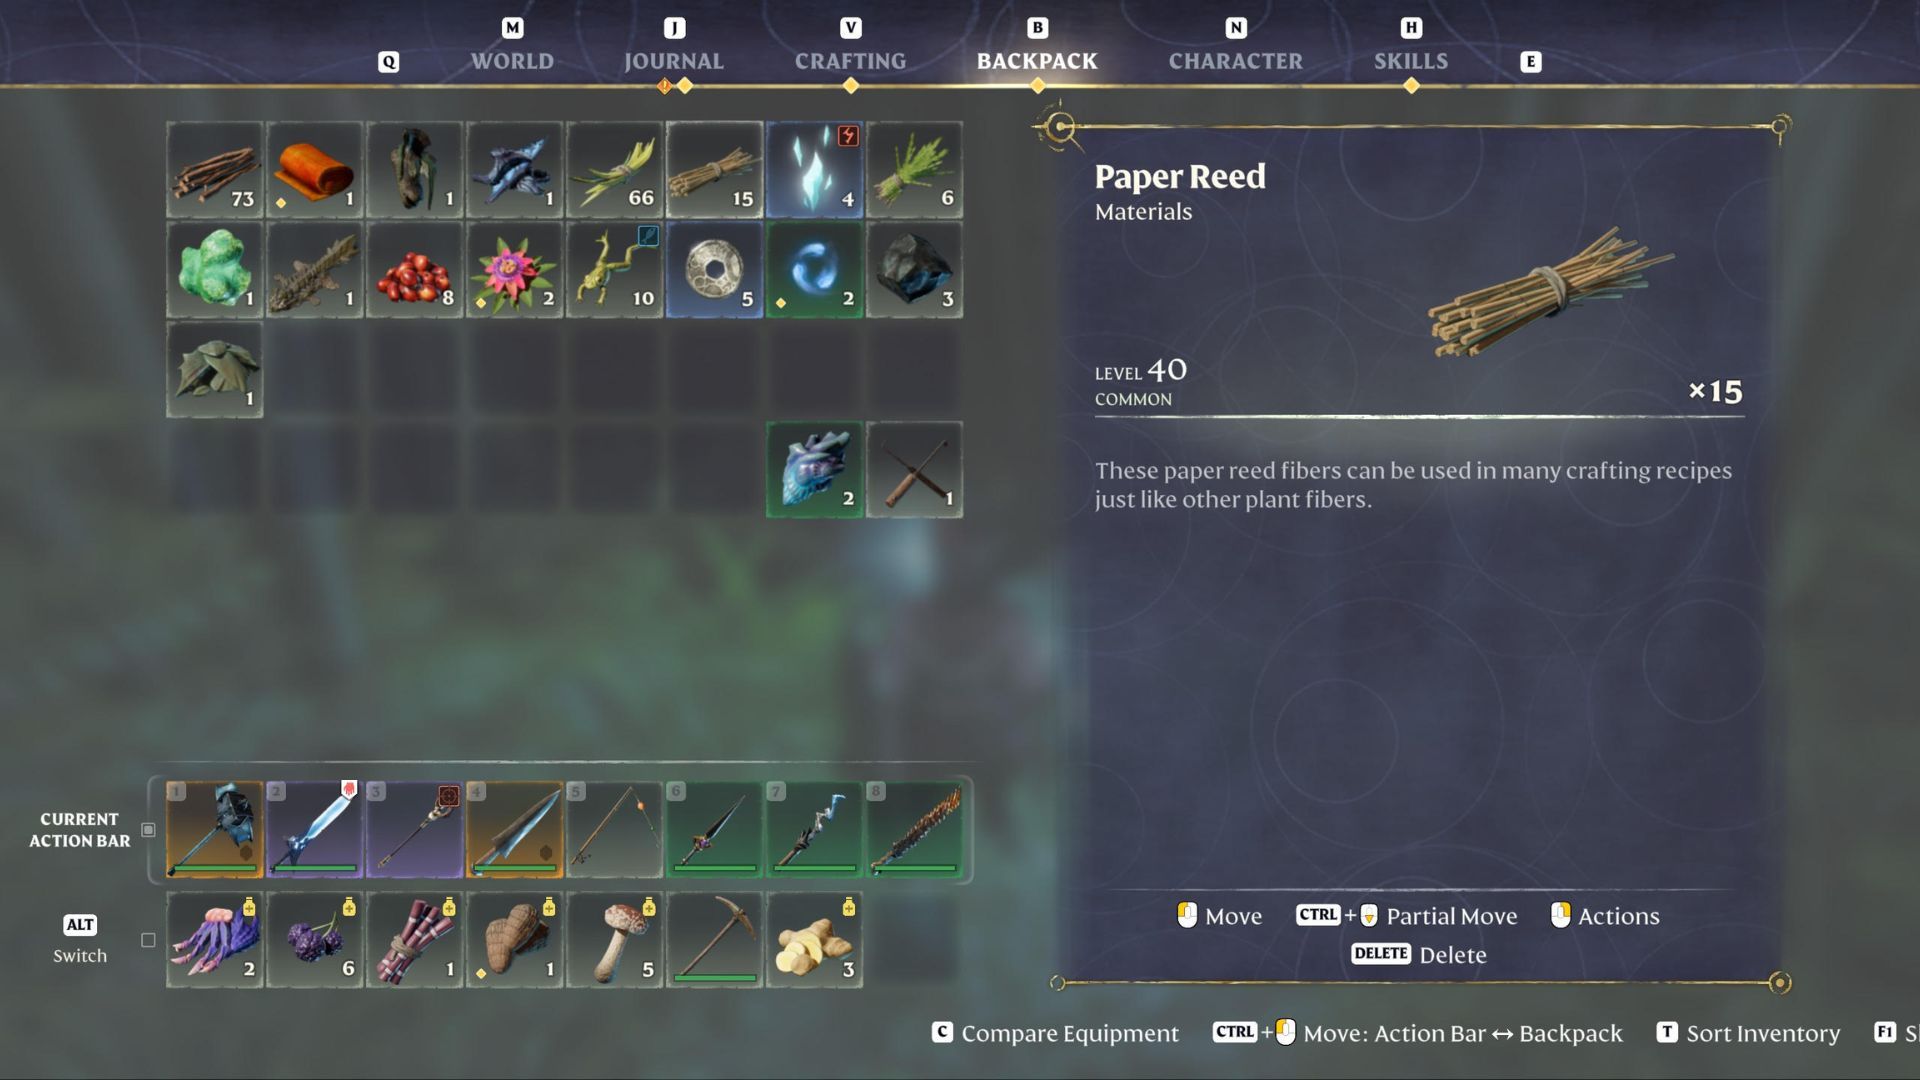Select the blue crystal shards item
This screenshot has height=1080, width=1920.
(814, 170)
